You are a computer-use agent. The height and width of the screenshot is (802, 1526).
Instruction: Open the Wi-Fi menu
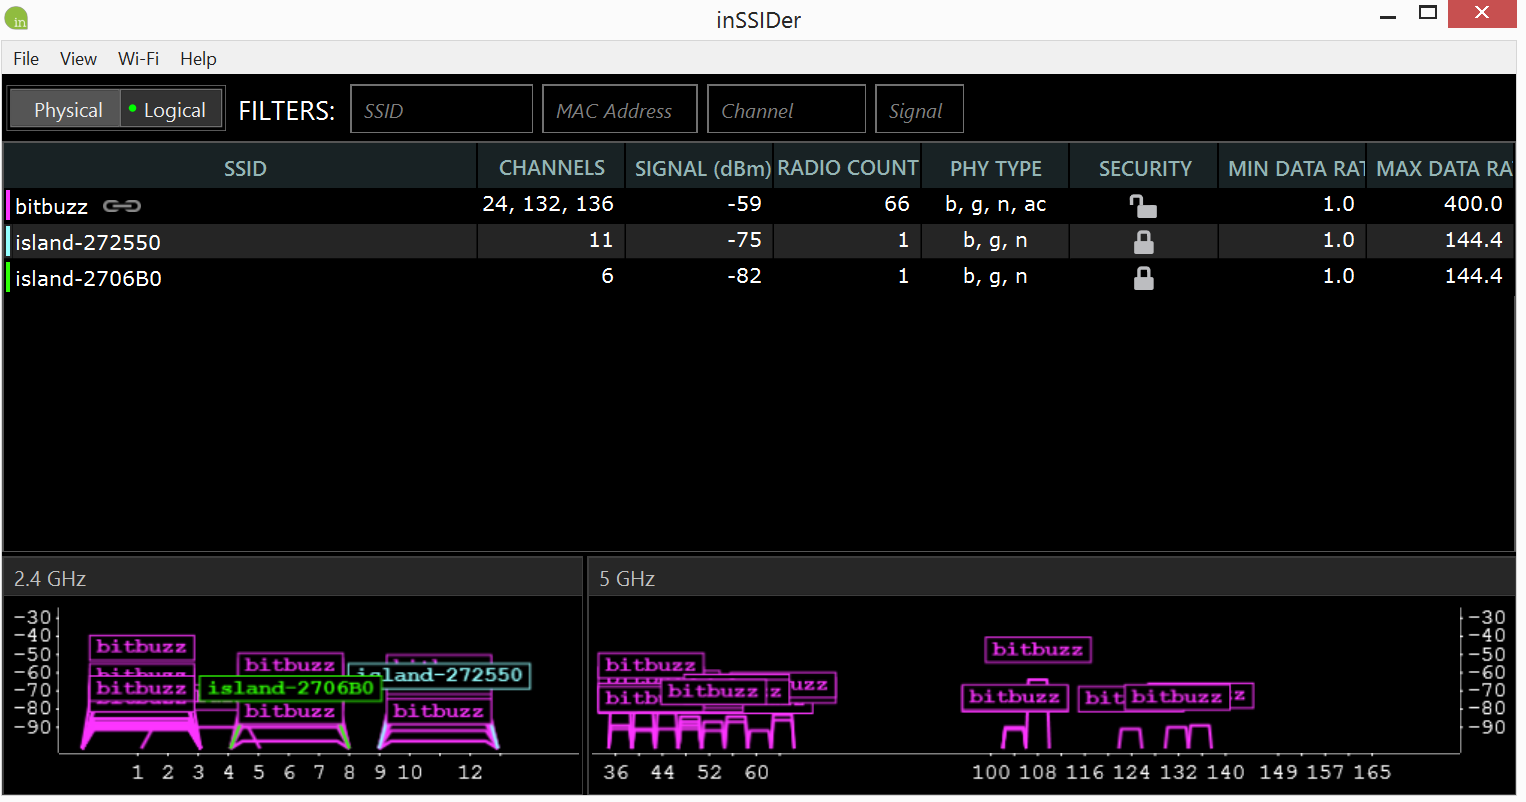pos(138,58)
